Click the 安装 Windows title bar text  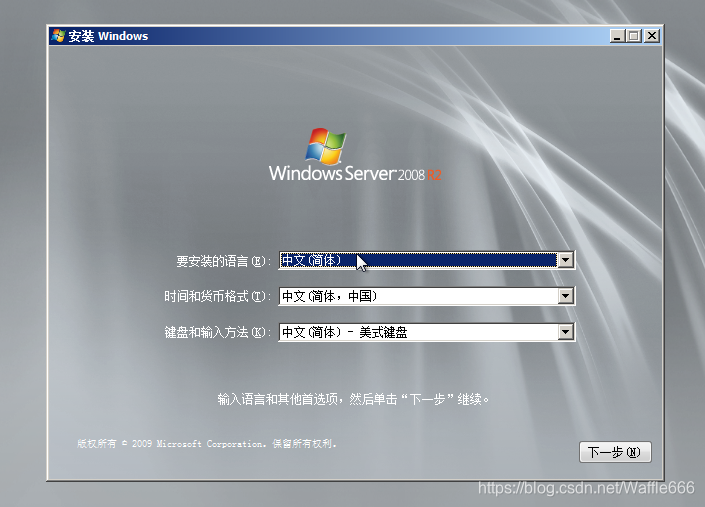point(108,36)
